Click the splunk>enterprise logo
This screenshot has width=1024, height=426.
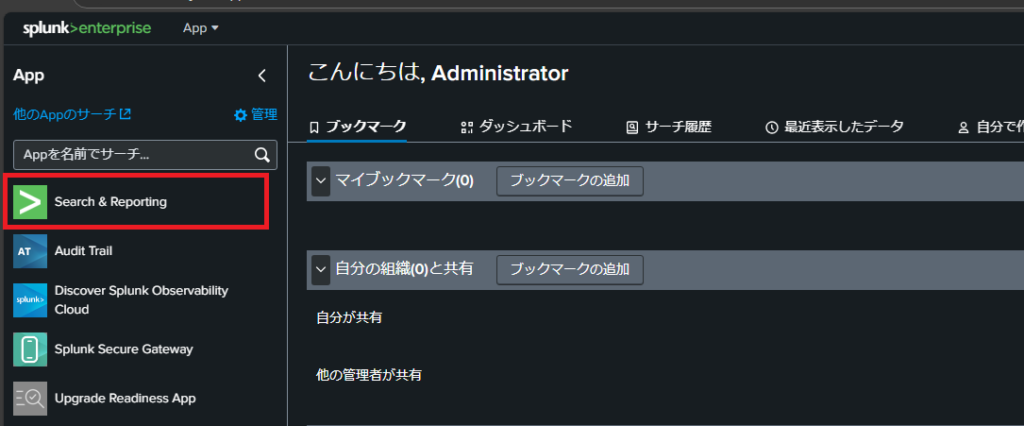pos(87,28)
